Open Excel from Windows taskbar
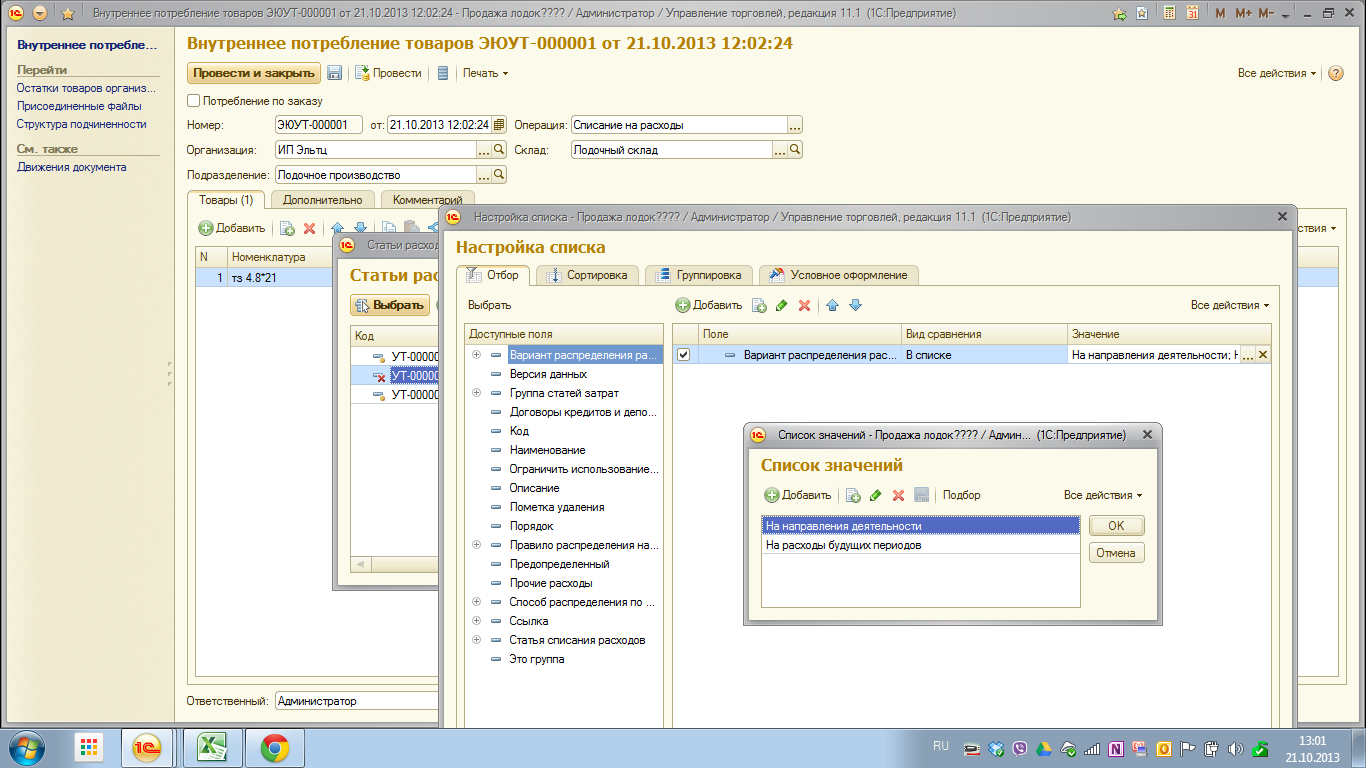 [x=211, y=748]
